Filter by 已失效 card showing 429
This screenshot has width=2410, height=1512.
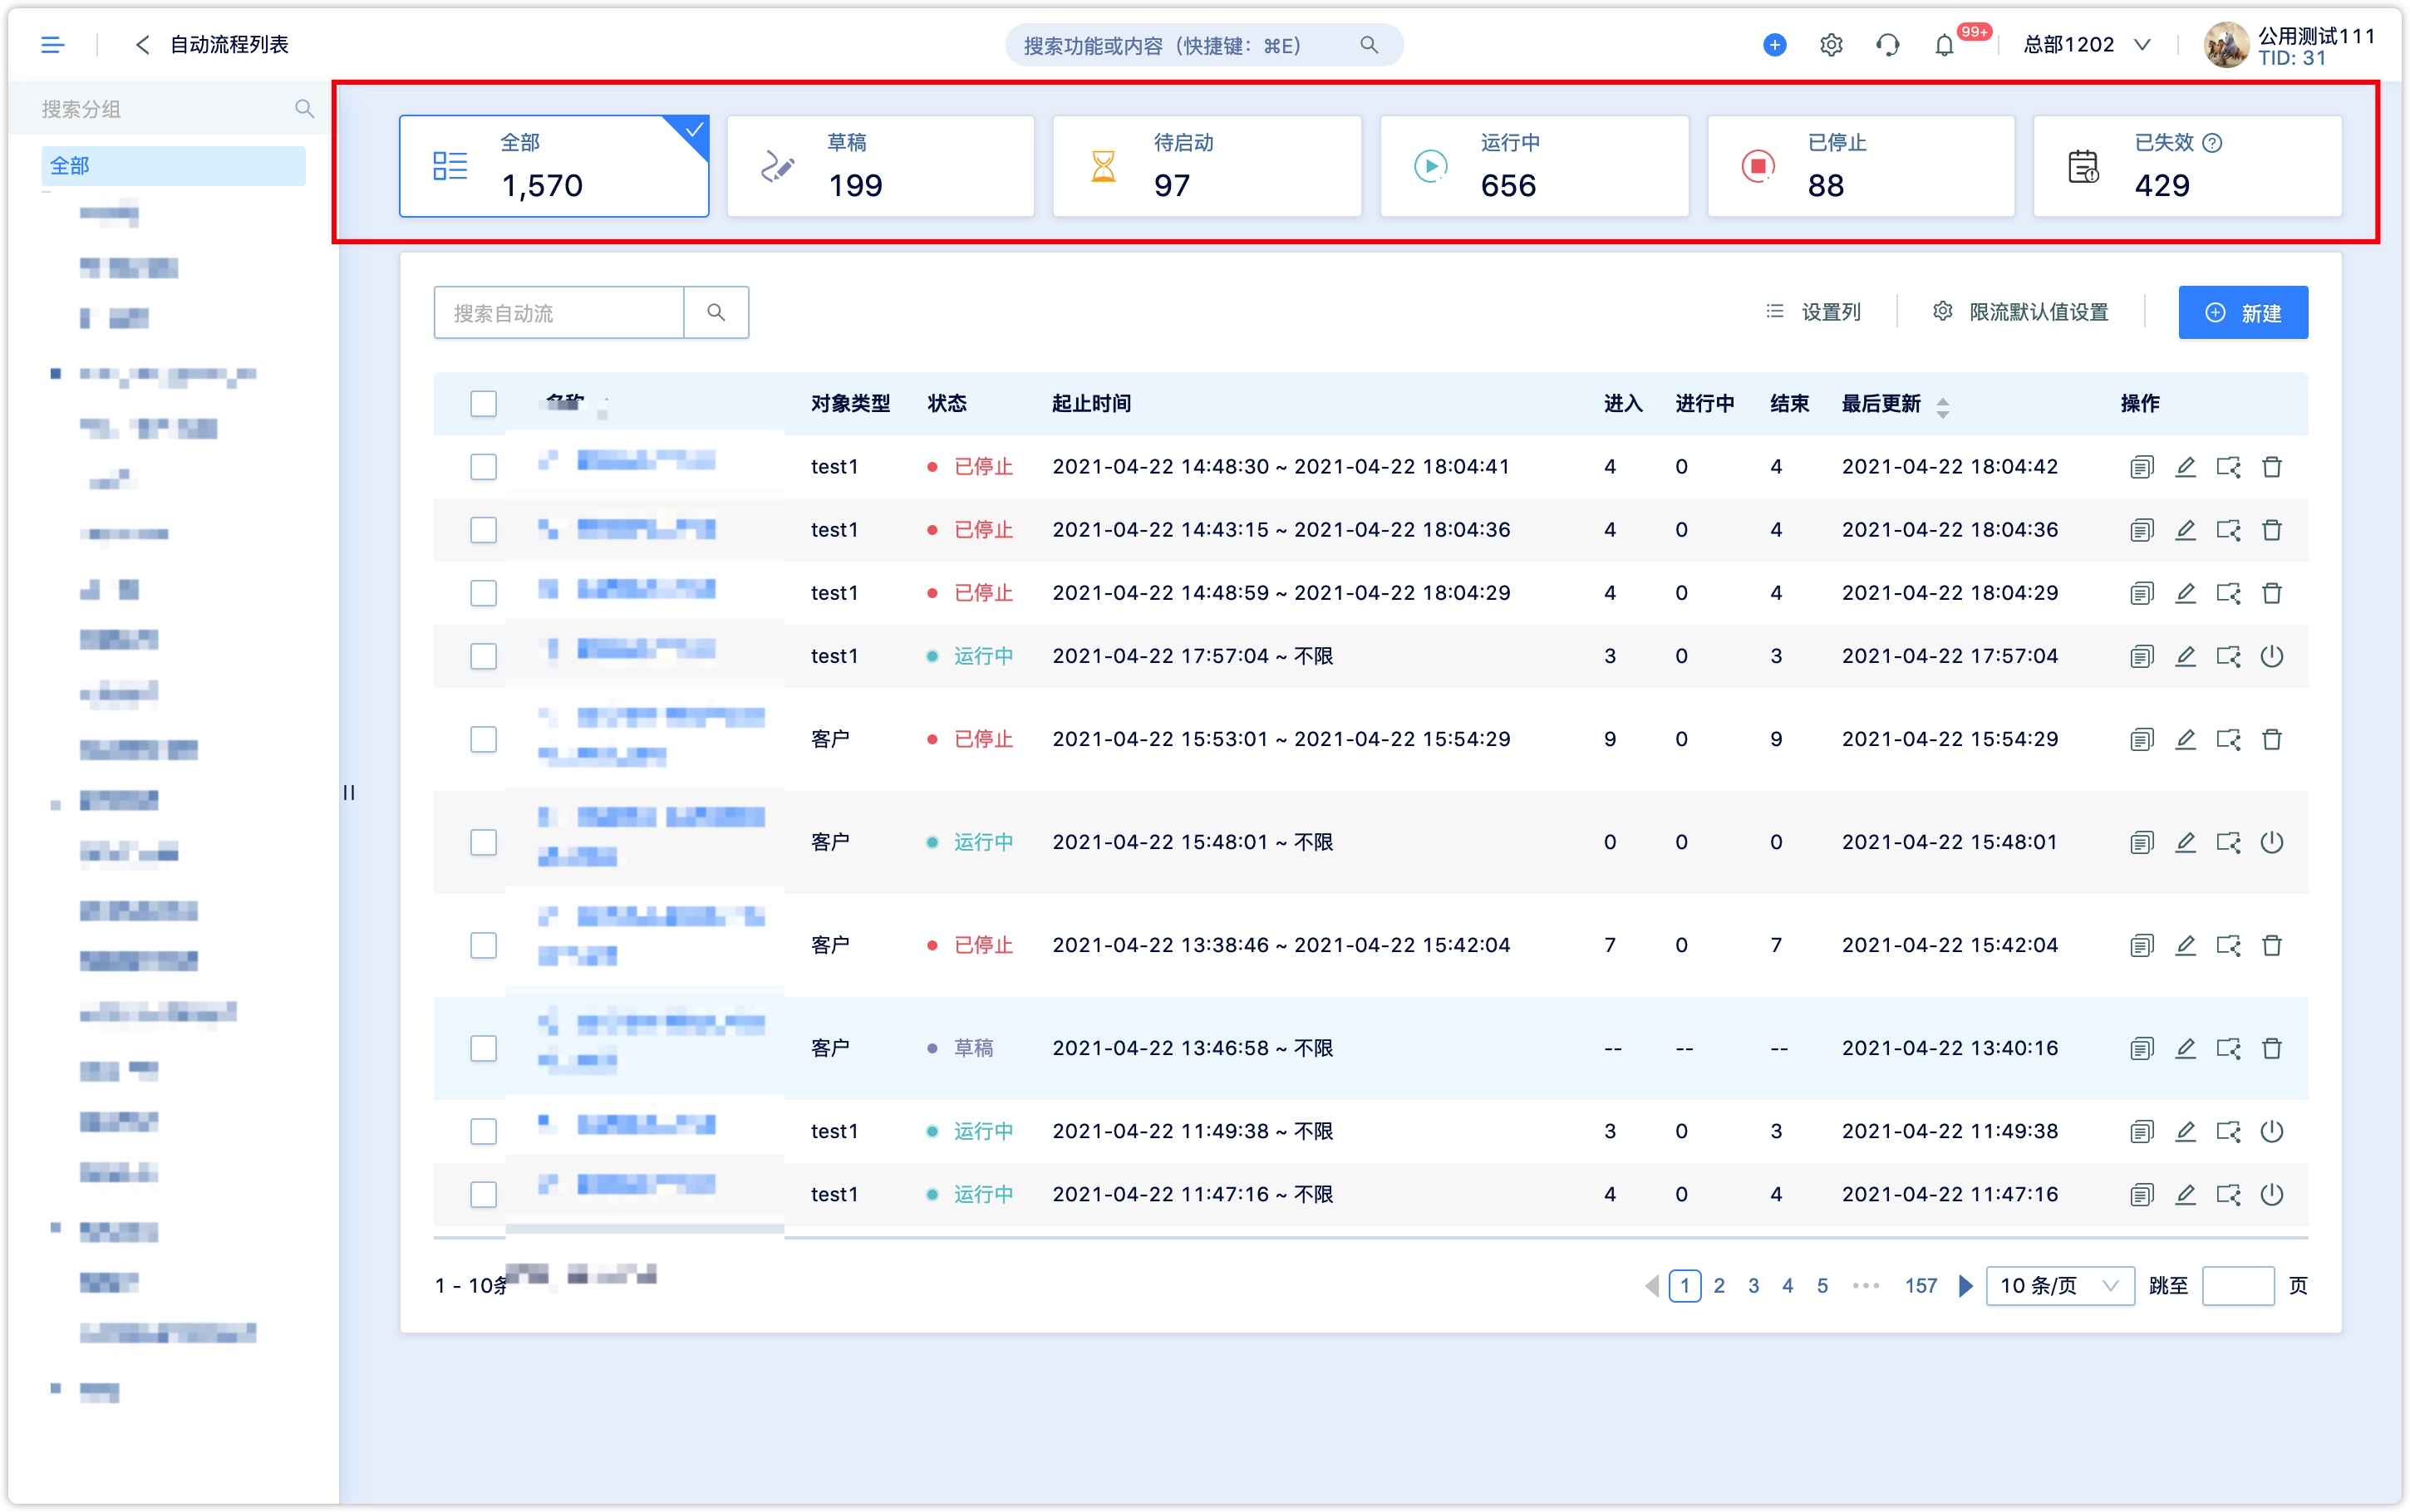point(2187,165)
